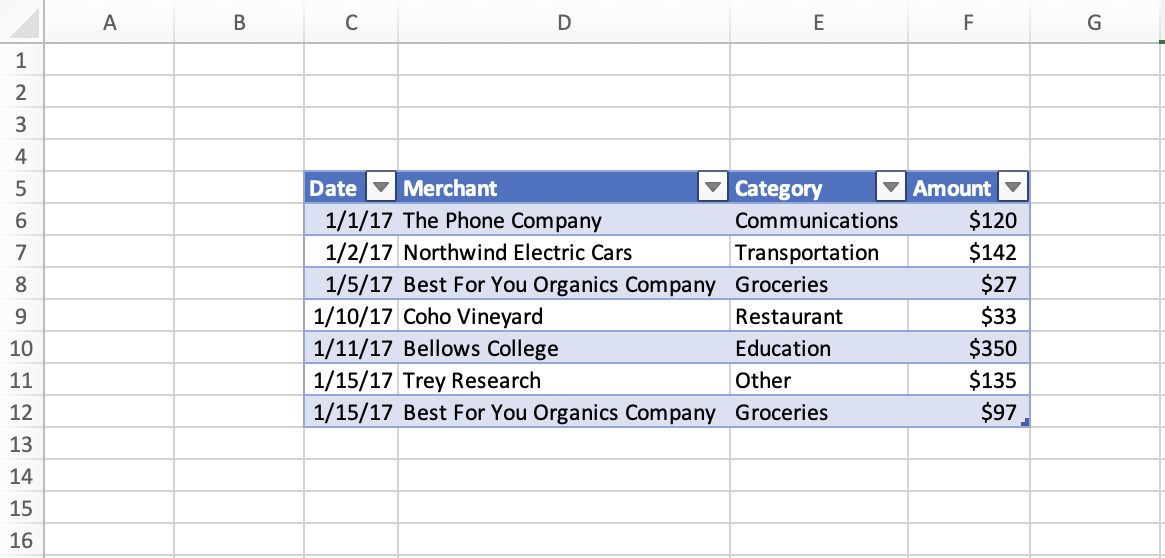Select column F header
The image size is (1165, 558).
point(968,23)
